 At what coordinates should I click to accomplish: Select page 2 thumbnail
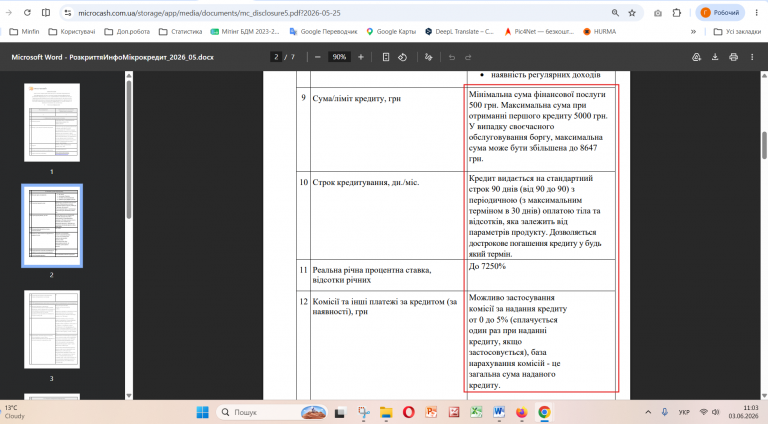click(52, 226)
